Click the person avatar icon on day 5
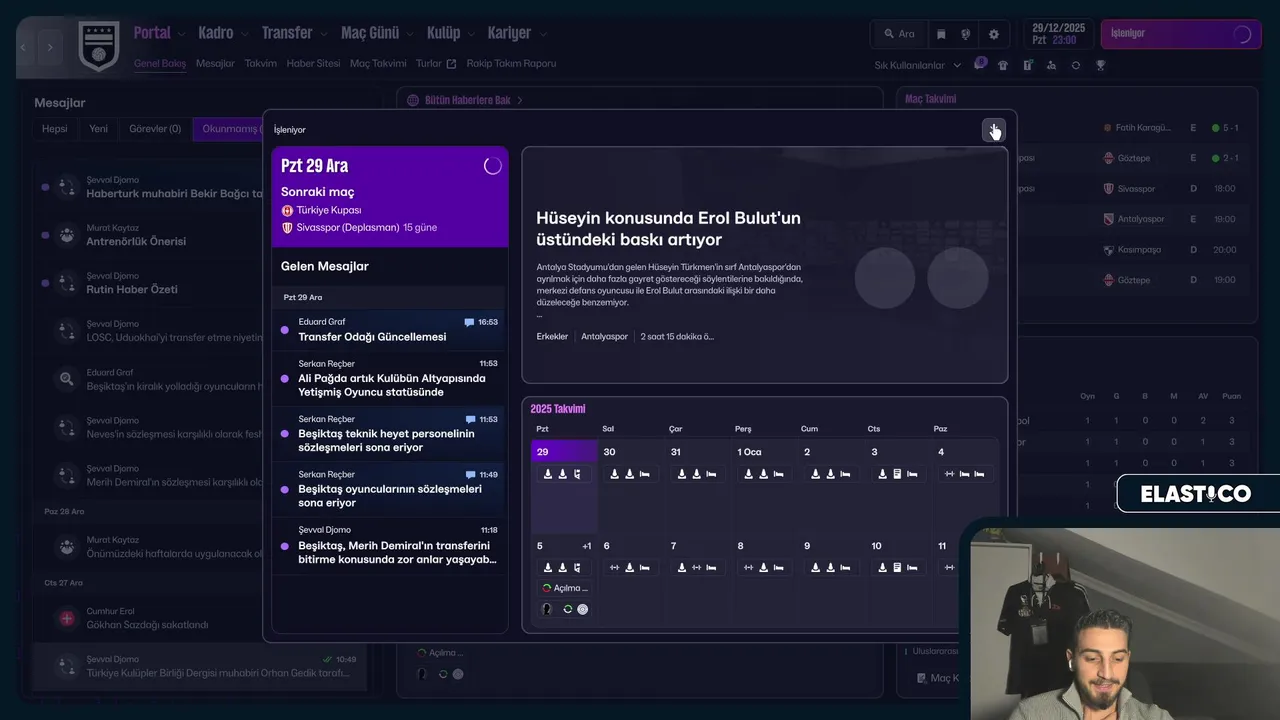 [547, 609]
